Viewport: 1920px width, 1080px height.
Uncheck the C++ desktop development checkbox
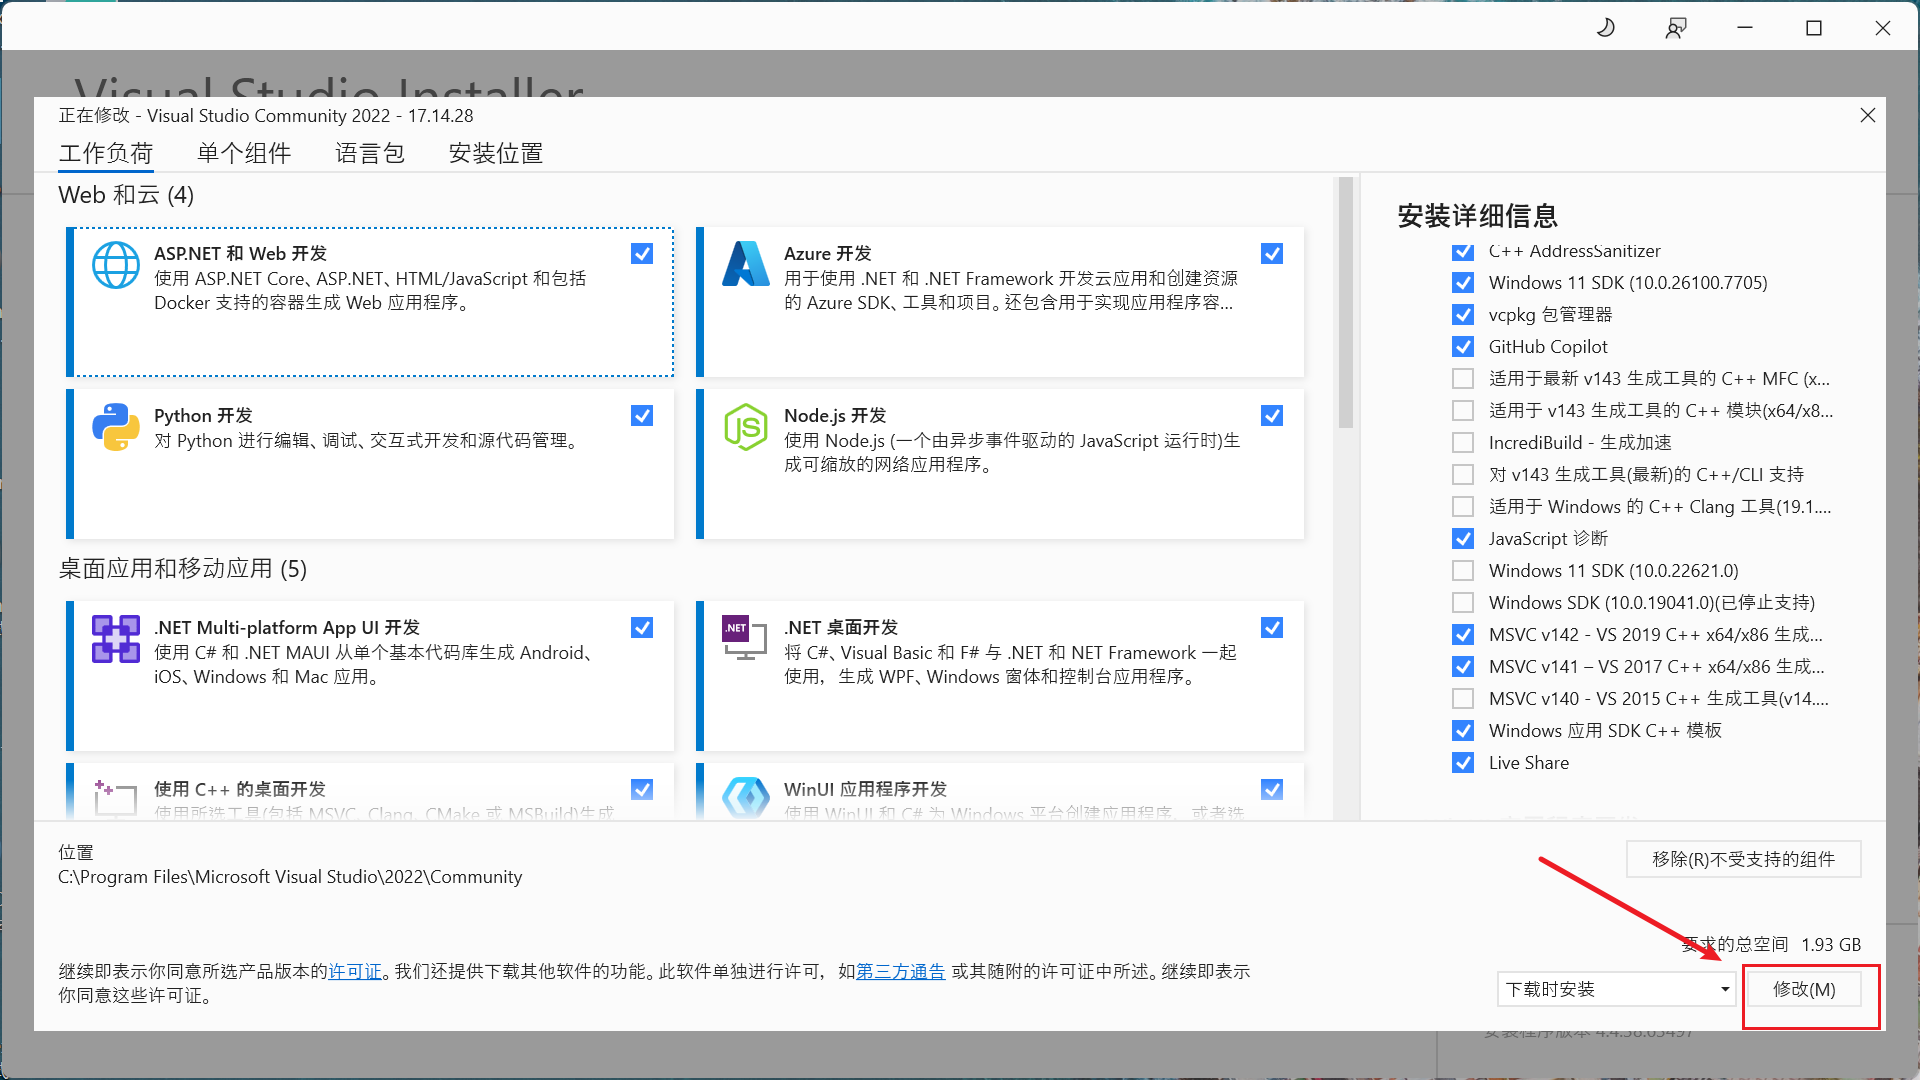(642, 790)
